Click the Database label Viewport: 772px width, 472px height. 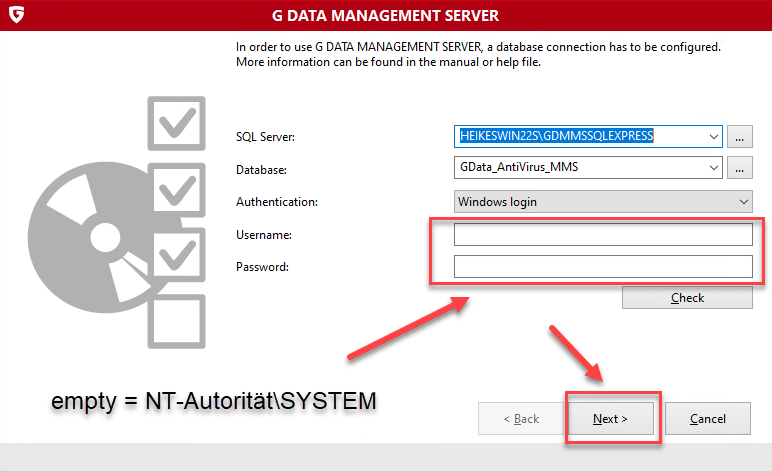click(261, 170)
